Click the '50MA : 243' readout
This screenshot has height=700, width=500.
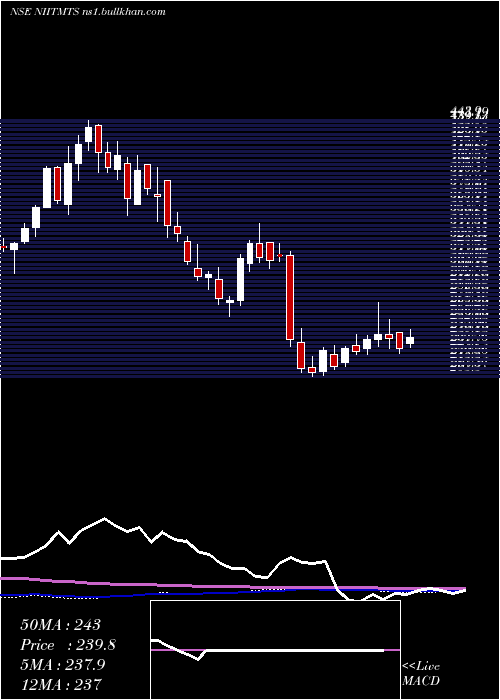(x=60, y=625)
